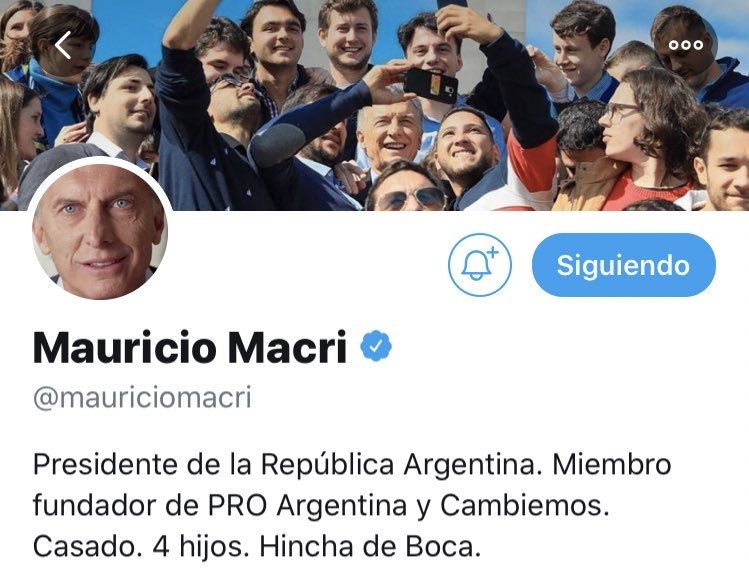Image resolution: width=749 pixels, height=575 pixels.
Task: Open the three-dot more options menu
Action: (x=686, y=45)
